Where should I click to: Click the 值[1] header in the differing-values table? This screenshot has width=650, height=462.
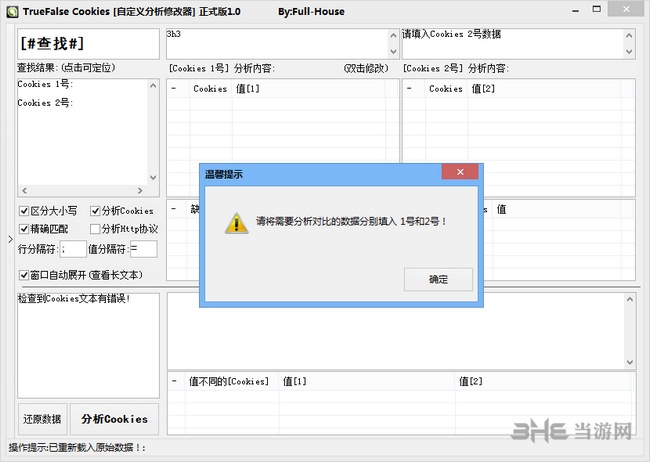click(x=367, y=381)
